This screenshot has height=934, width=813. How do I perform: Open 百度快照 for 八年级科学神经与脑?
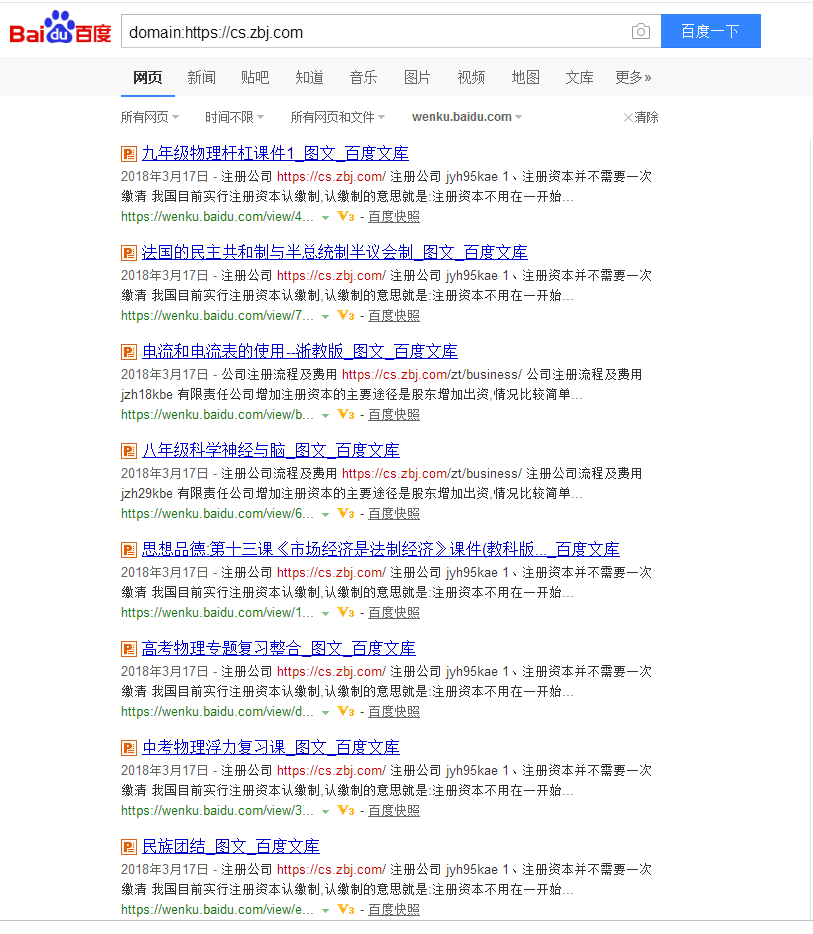coord(394,513)
